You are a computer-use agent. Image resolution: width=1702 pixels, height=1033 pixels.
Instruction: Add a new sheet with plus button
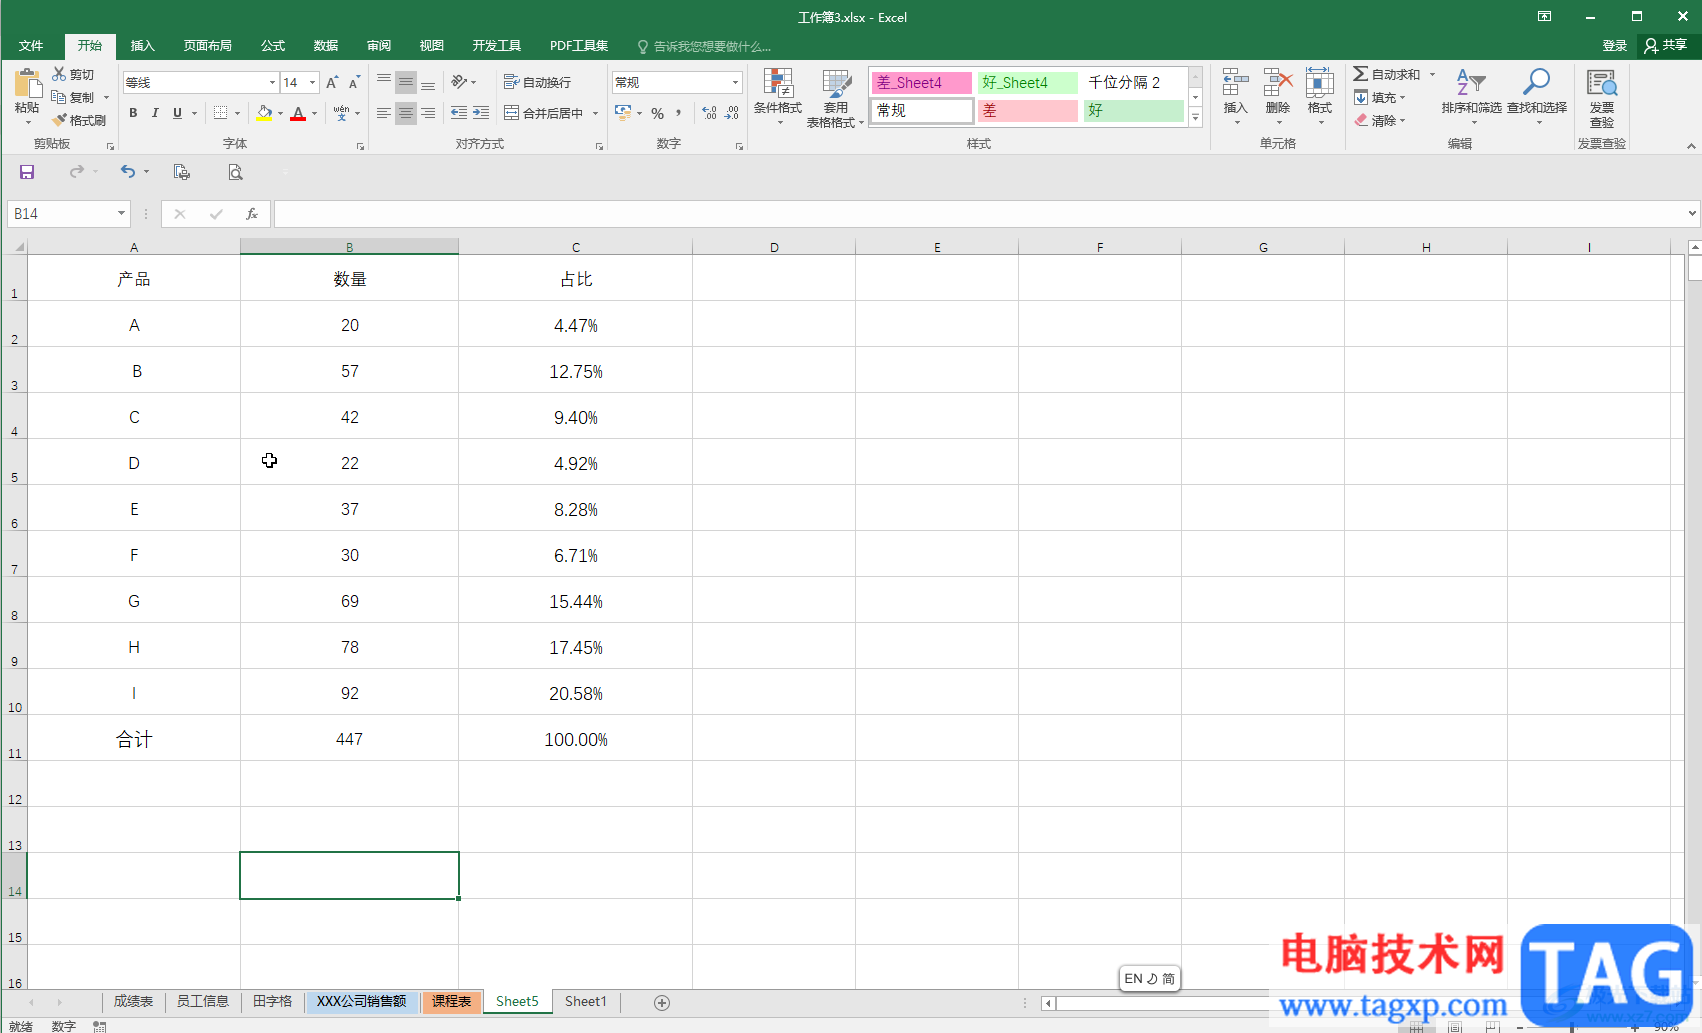click(x=661, y=1002)
